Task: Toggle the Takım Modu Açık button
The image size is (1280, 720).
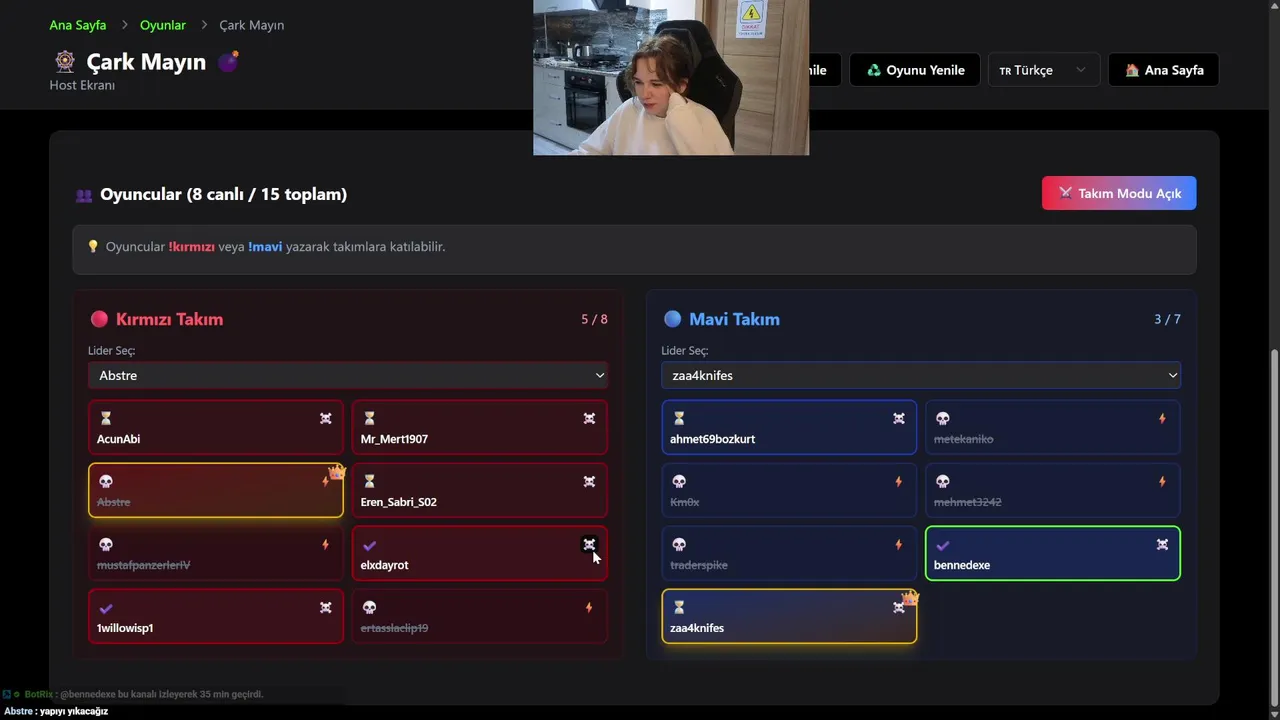Action: 1119,193
